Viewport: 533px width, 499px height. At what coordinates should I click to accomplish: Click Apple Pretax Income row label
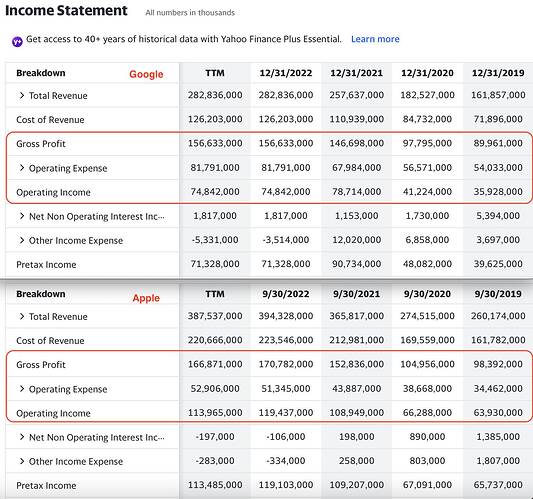tap(46, 485)
